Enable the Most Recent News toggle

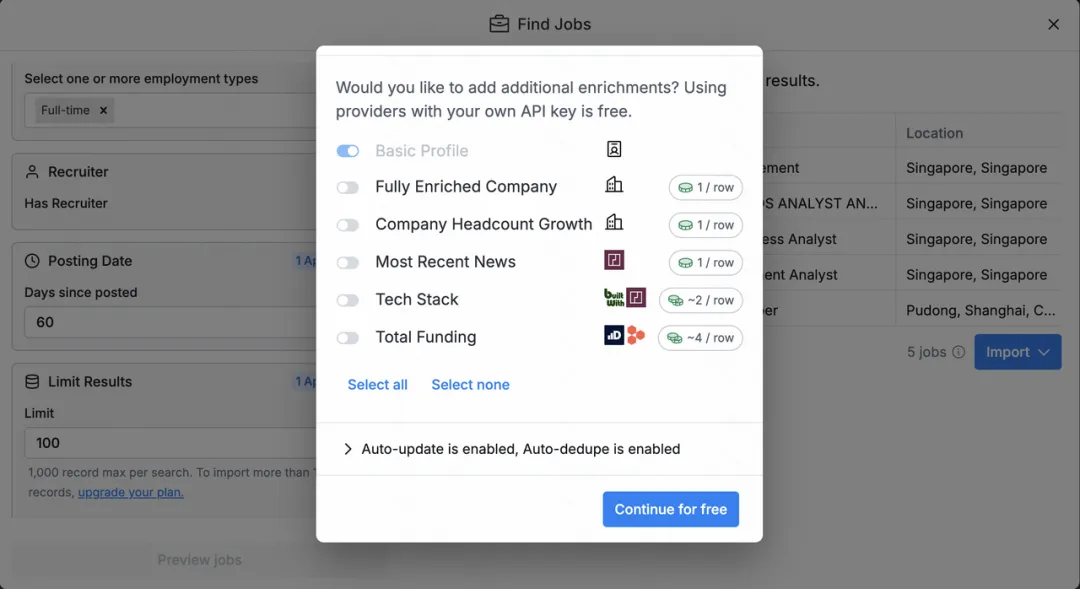click(348, 262)
